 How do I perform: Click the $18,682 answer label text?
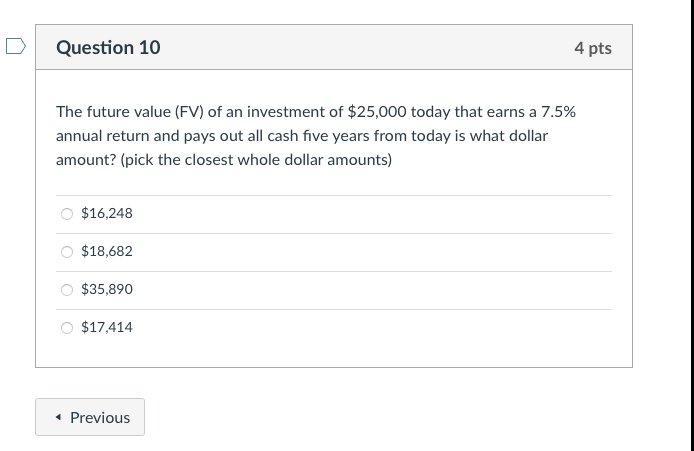107,251
